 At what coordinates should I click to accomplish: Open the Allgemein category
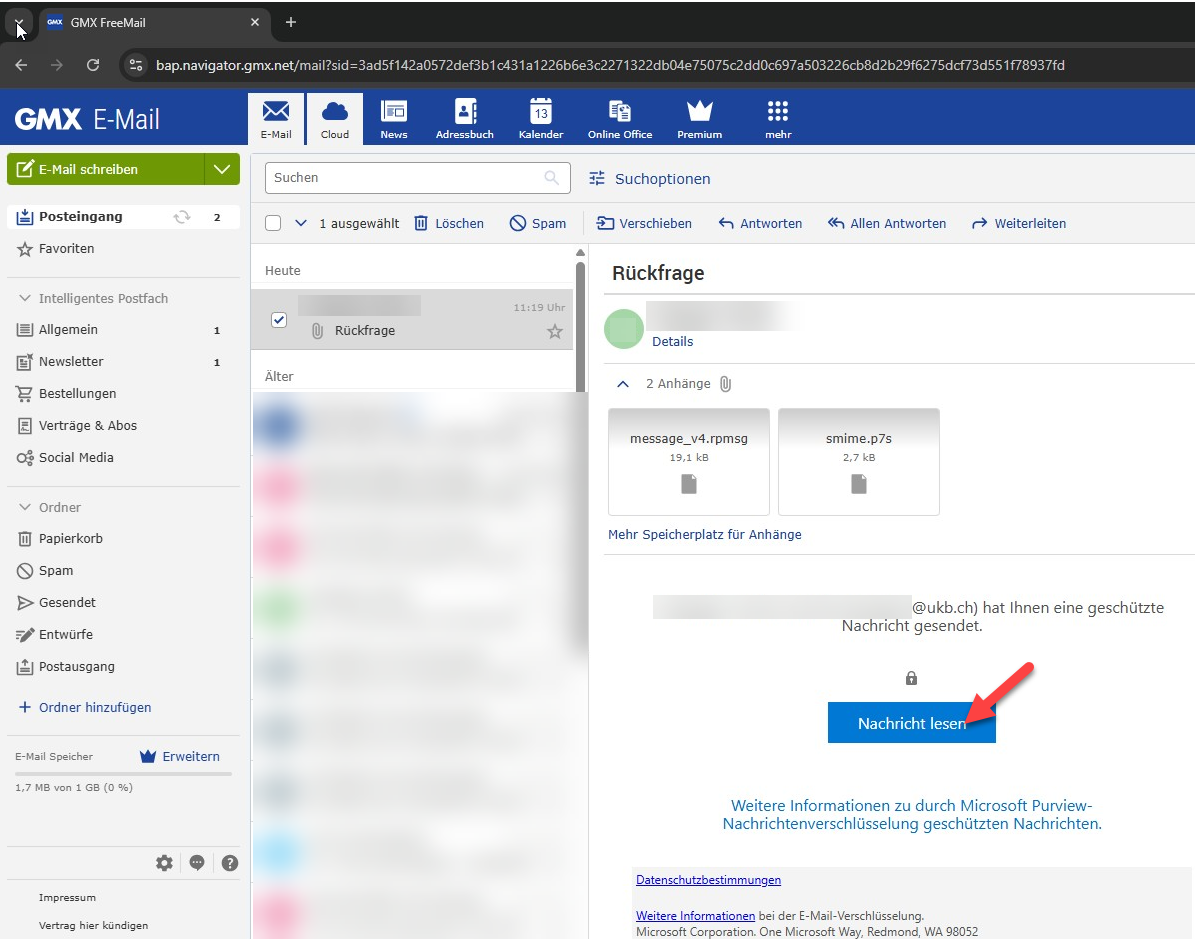pyautogui.click(x=123, y=330)
